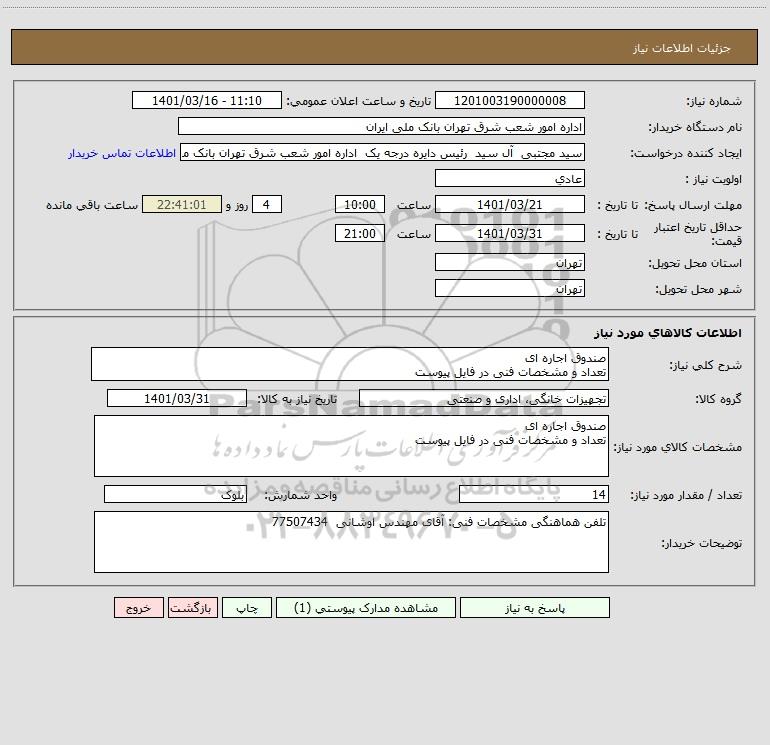Click the 'گروه کالا:' label
Screen dimensions: 770x745
point(719,399)
